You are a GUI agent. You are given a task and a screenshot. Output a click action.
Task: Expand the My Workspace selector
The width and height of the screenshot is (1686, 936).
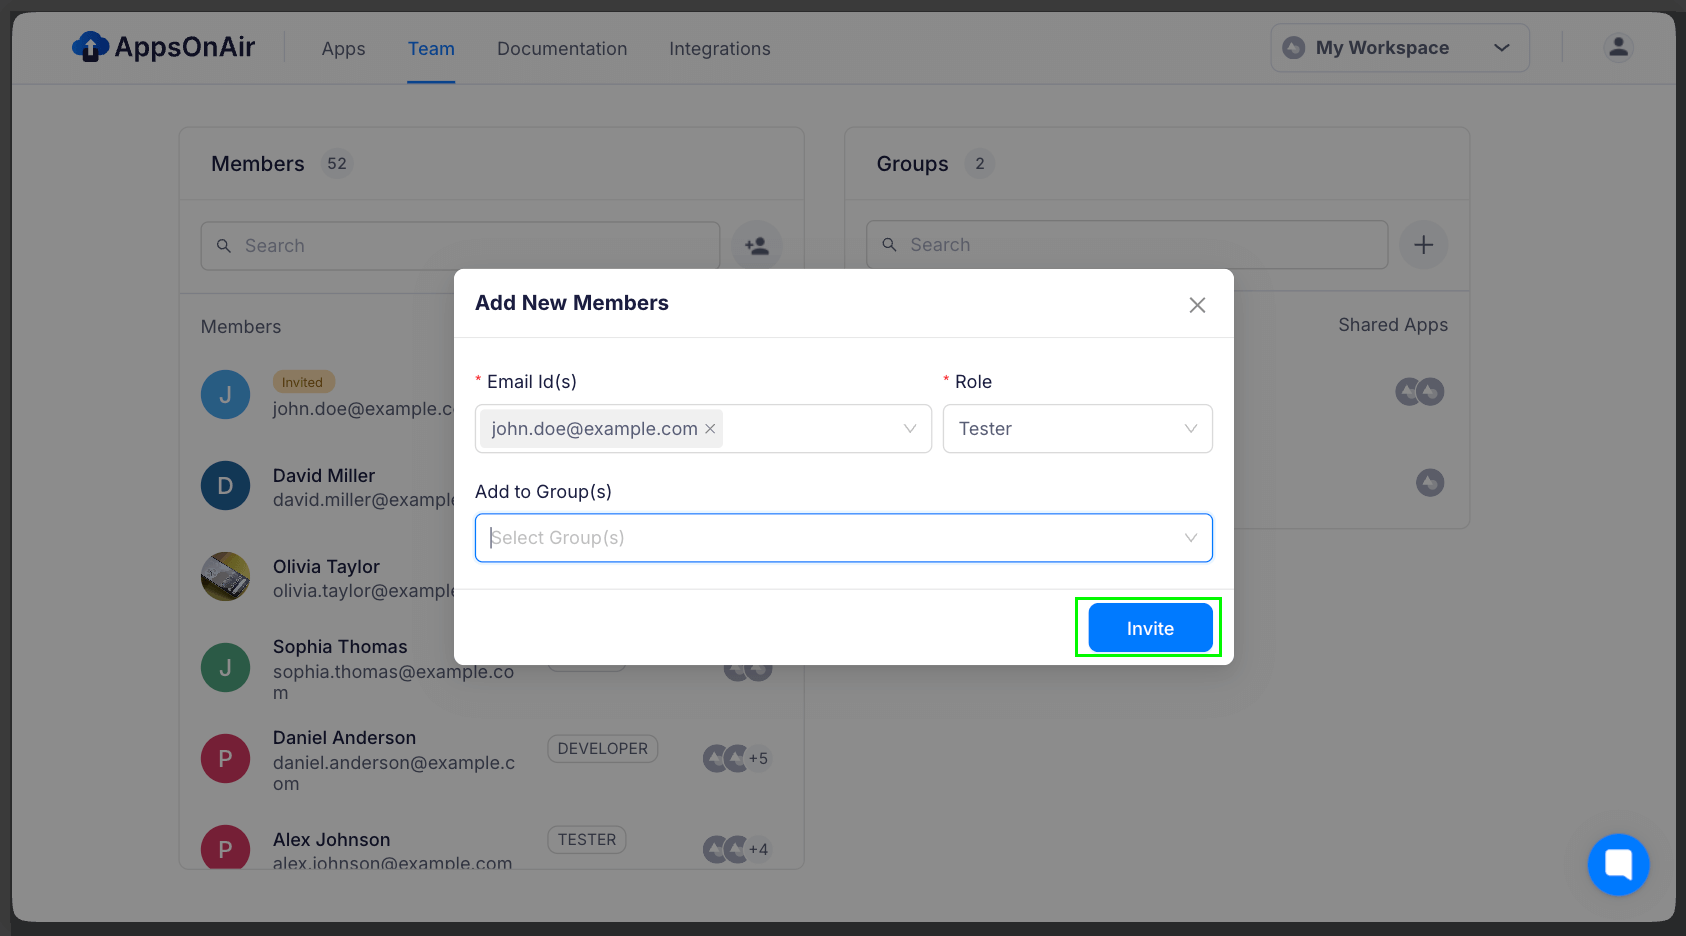(1399, 48)
